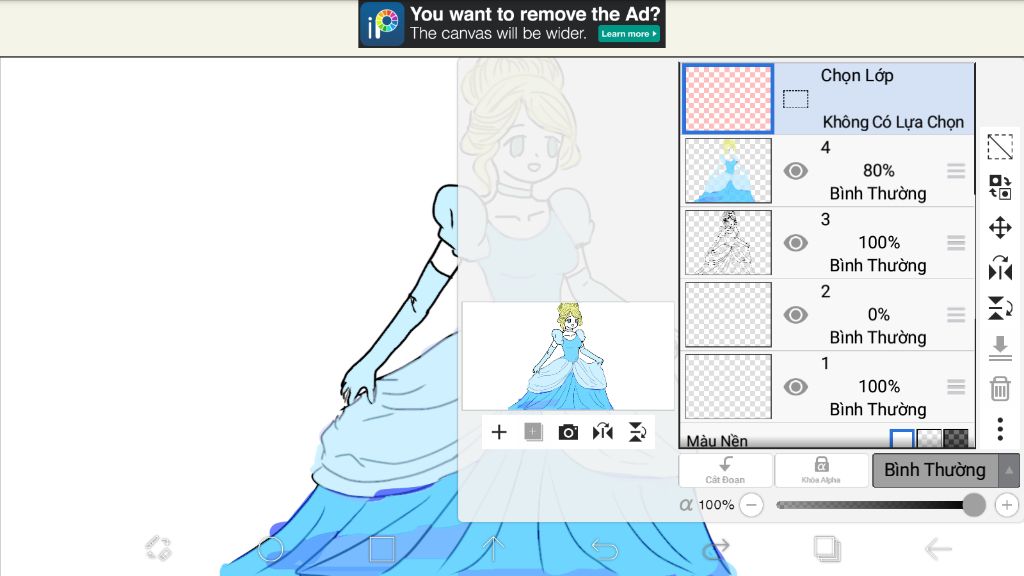Redo the last action
The image size is (1024, 576).
coord(716,549)
